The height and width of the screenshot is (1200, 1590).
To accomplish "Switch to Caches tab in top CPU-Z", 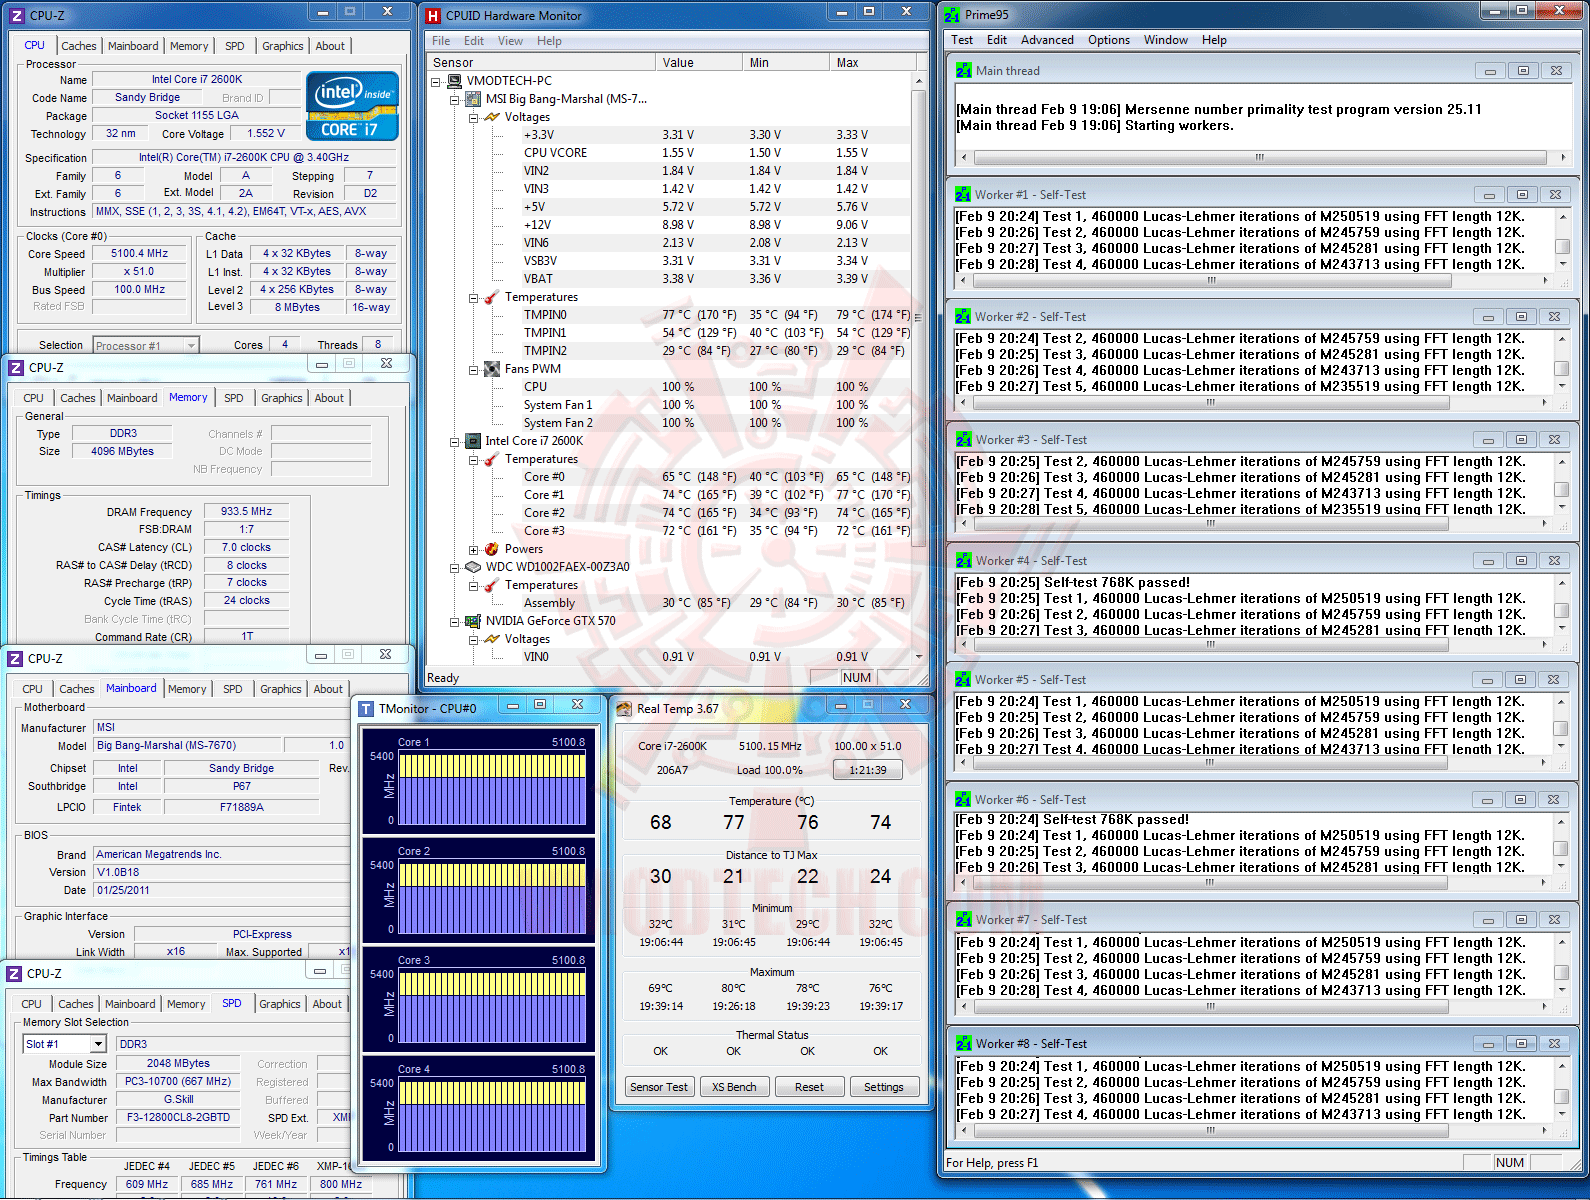I will 79,46.
